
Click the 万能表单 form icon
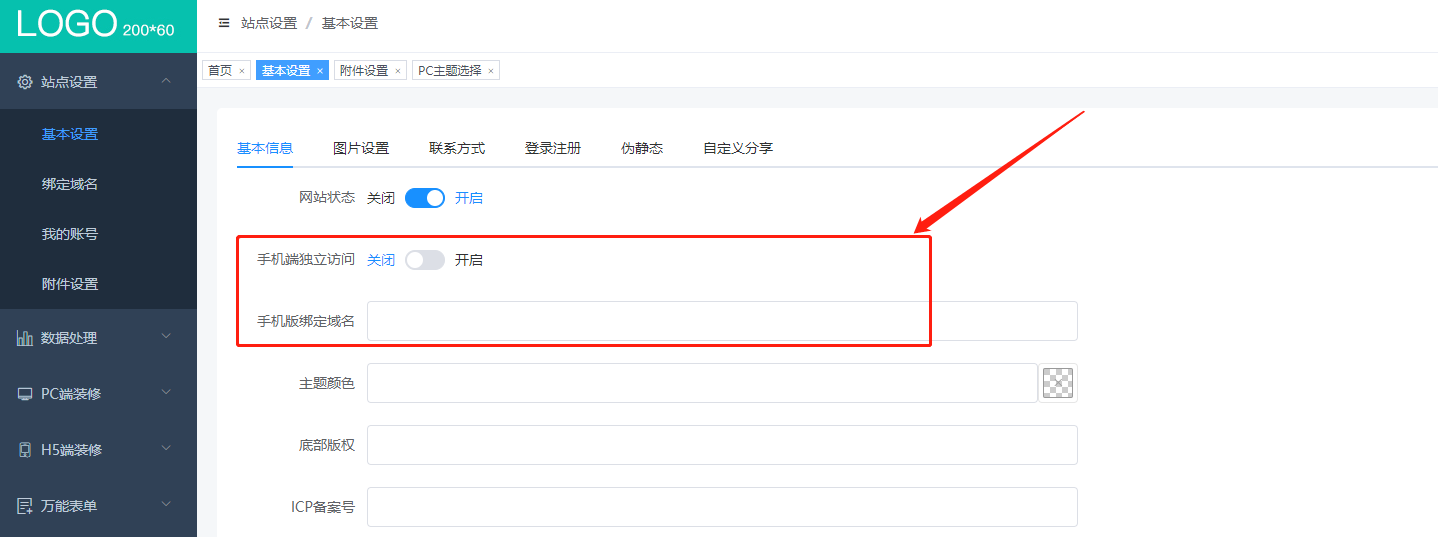coord(25,506)
